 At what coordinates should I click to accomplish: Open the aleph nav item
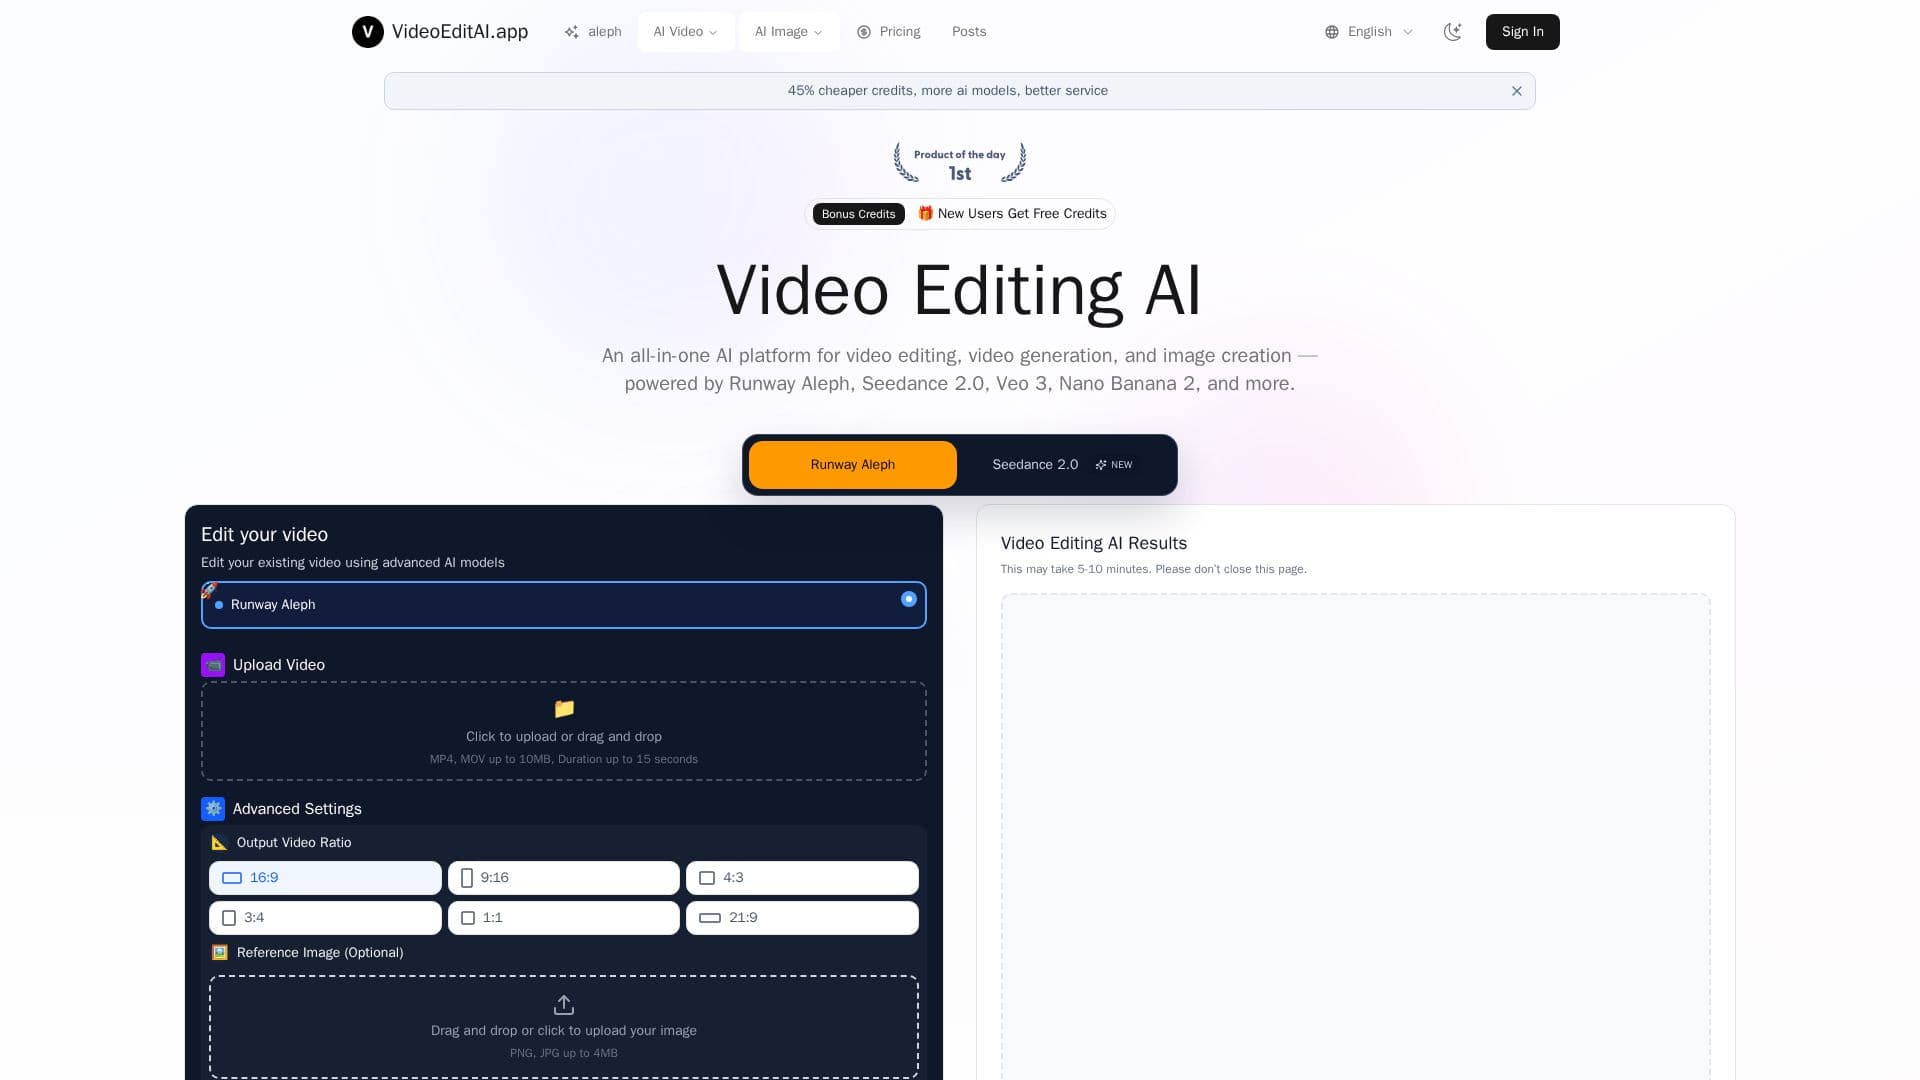click(593, 32)
